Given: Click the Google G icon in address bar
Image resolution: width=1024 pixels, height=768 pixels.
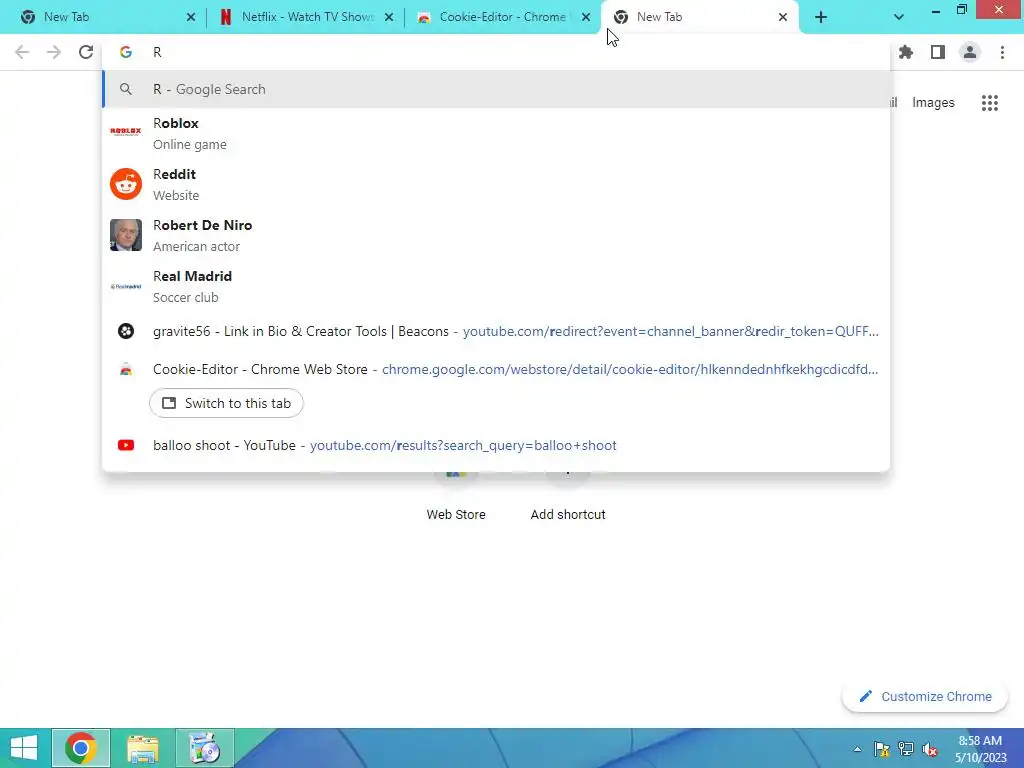Looking at the screenshot, I should click(x=126, y=52).
